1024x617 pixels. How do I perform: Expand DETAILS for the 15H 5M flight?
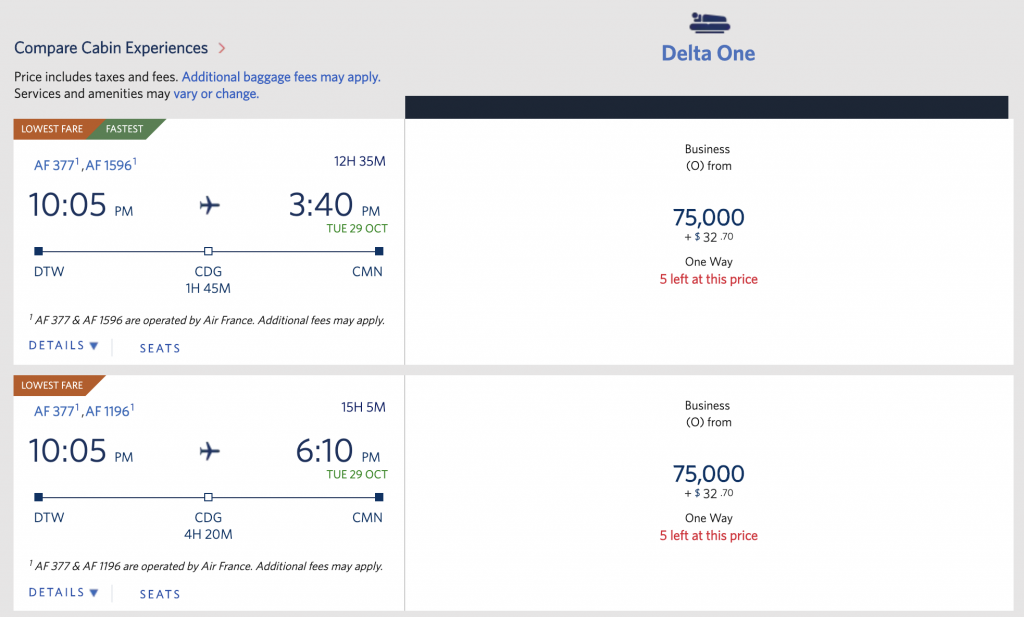(x=63, y=592)
